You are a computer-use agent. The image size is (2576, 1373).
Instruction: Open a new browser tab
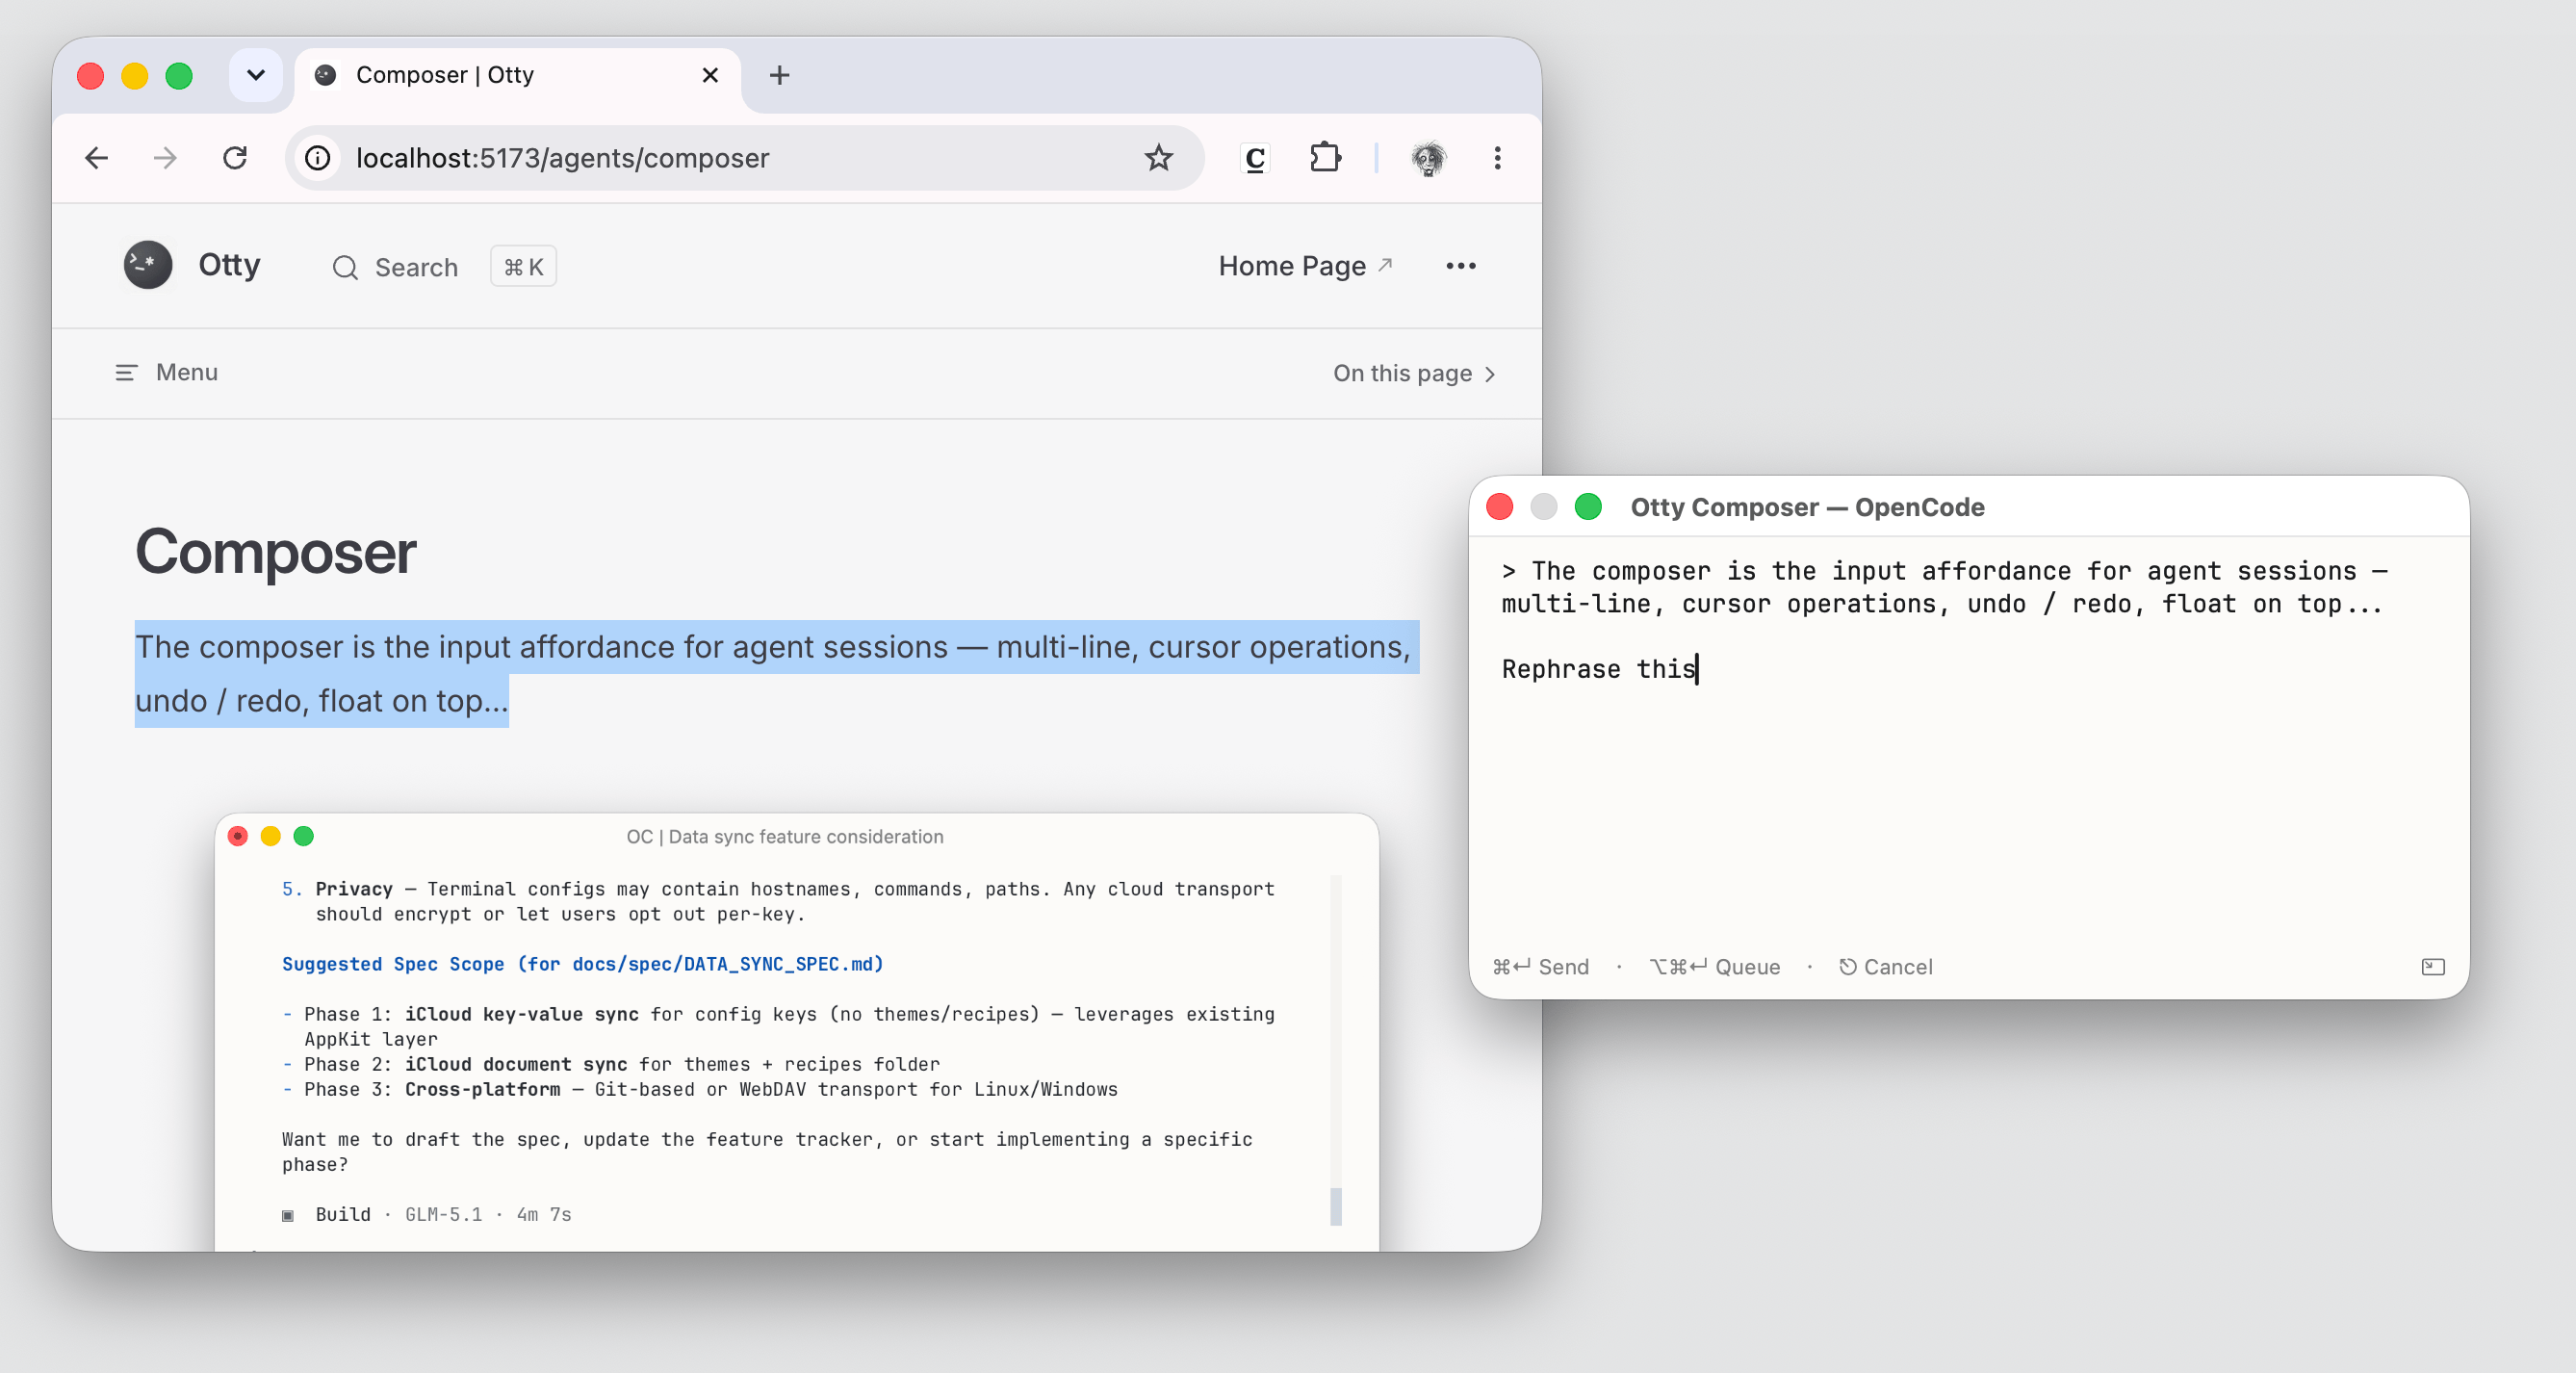tap(779, 75)
